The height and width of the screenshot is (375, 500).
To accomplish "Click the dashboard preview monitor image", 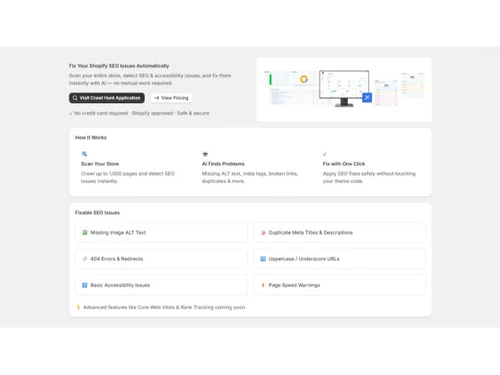I will [344, 89].
